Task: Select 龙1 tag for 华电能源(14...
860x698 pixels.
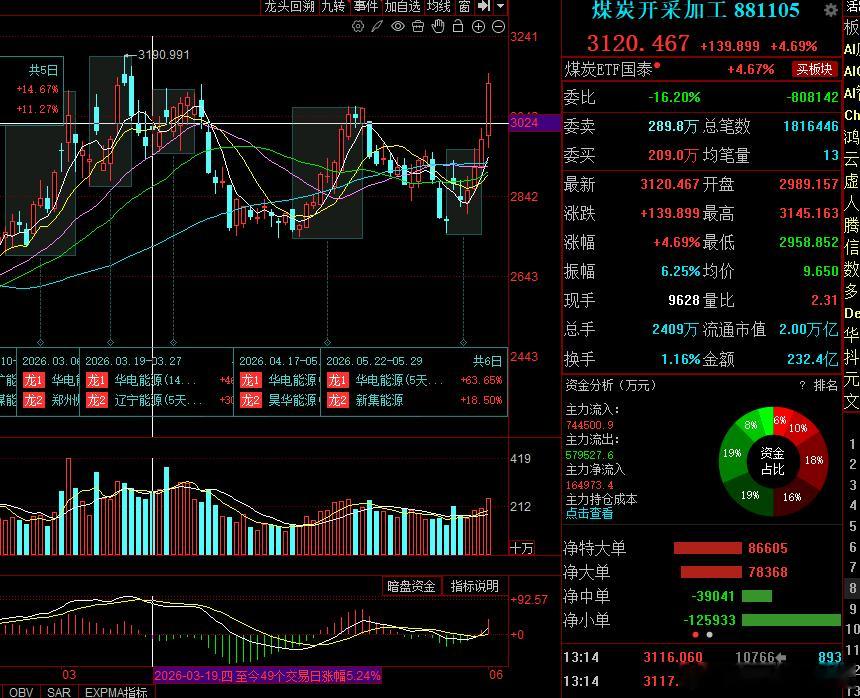Action: (97, 380)
